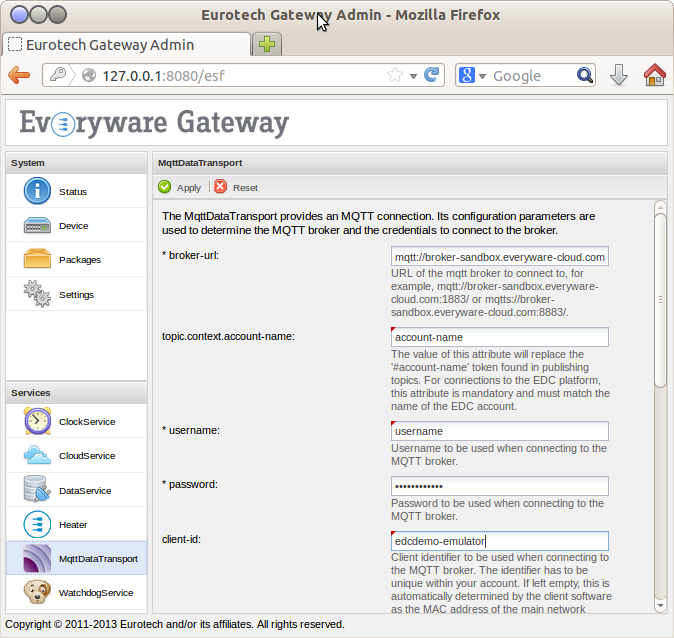Open a new tab with plus button
The image size is (674, 638).
click(267, 44)
